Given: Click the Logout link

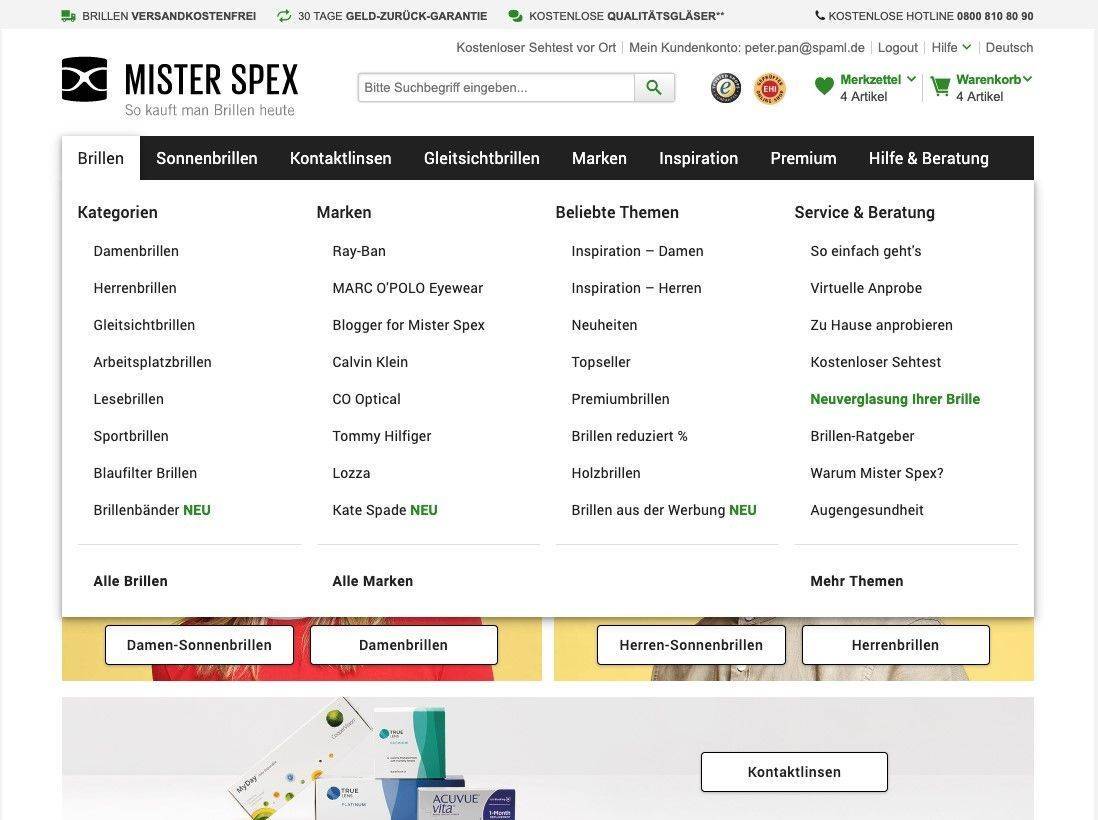Looking at the screenshot, I should click(x=898, y=48).
